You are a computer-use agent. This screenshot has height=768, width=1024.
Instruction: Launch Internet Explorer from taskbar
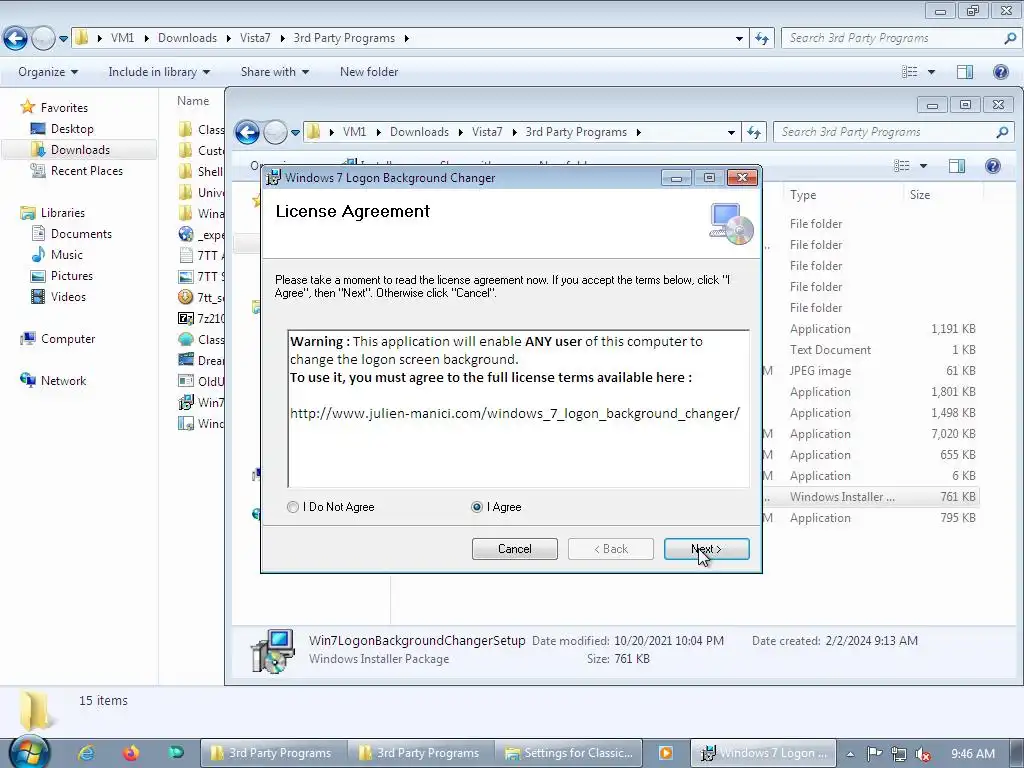point(86,753)
